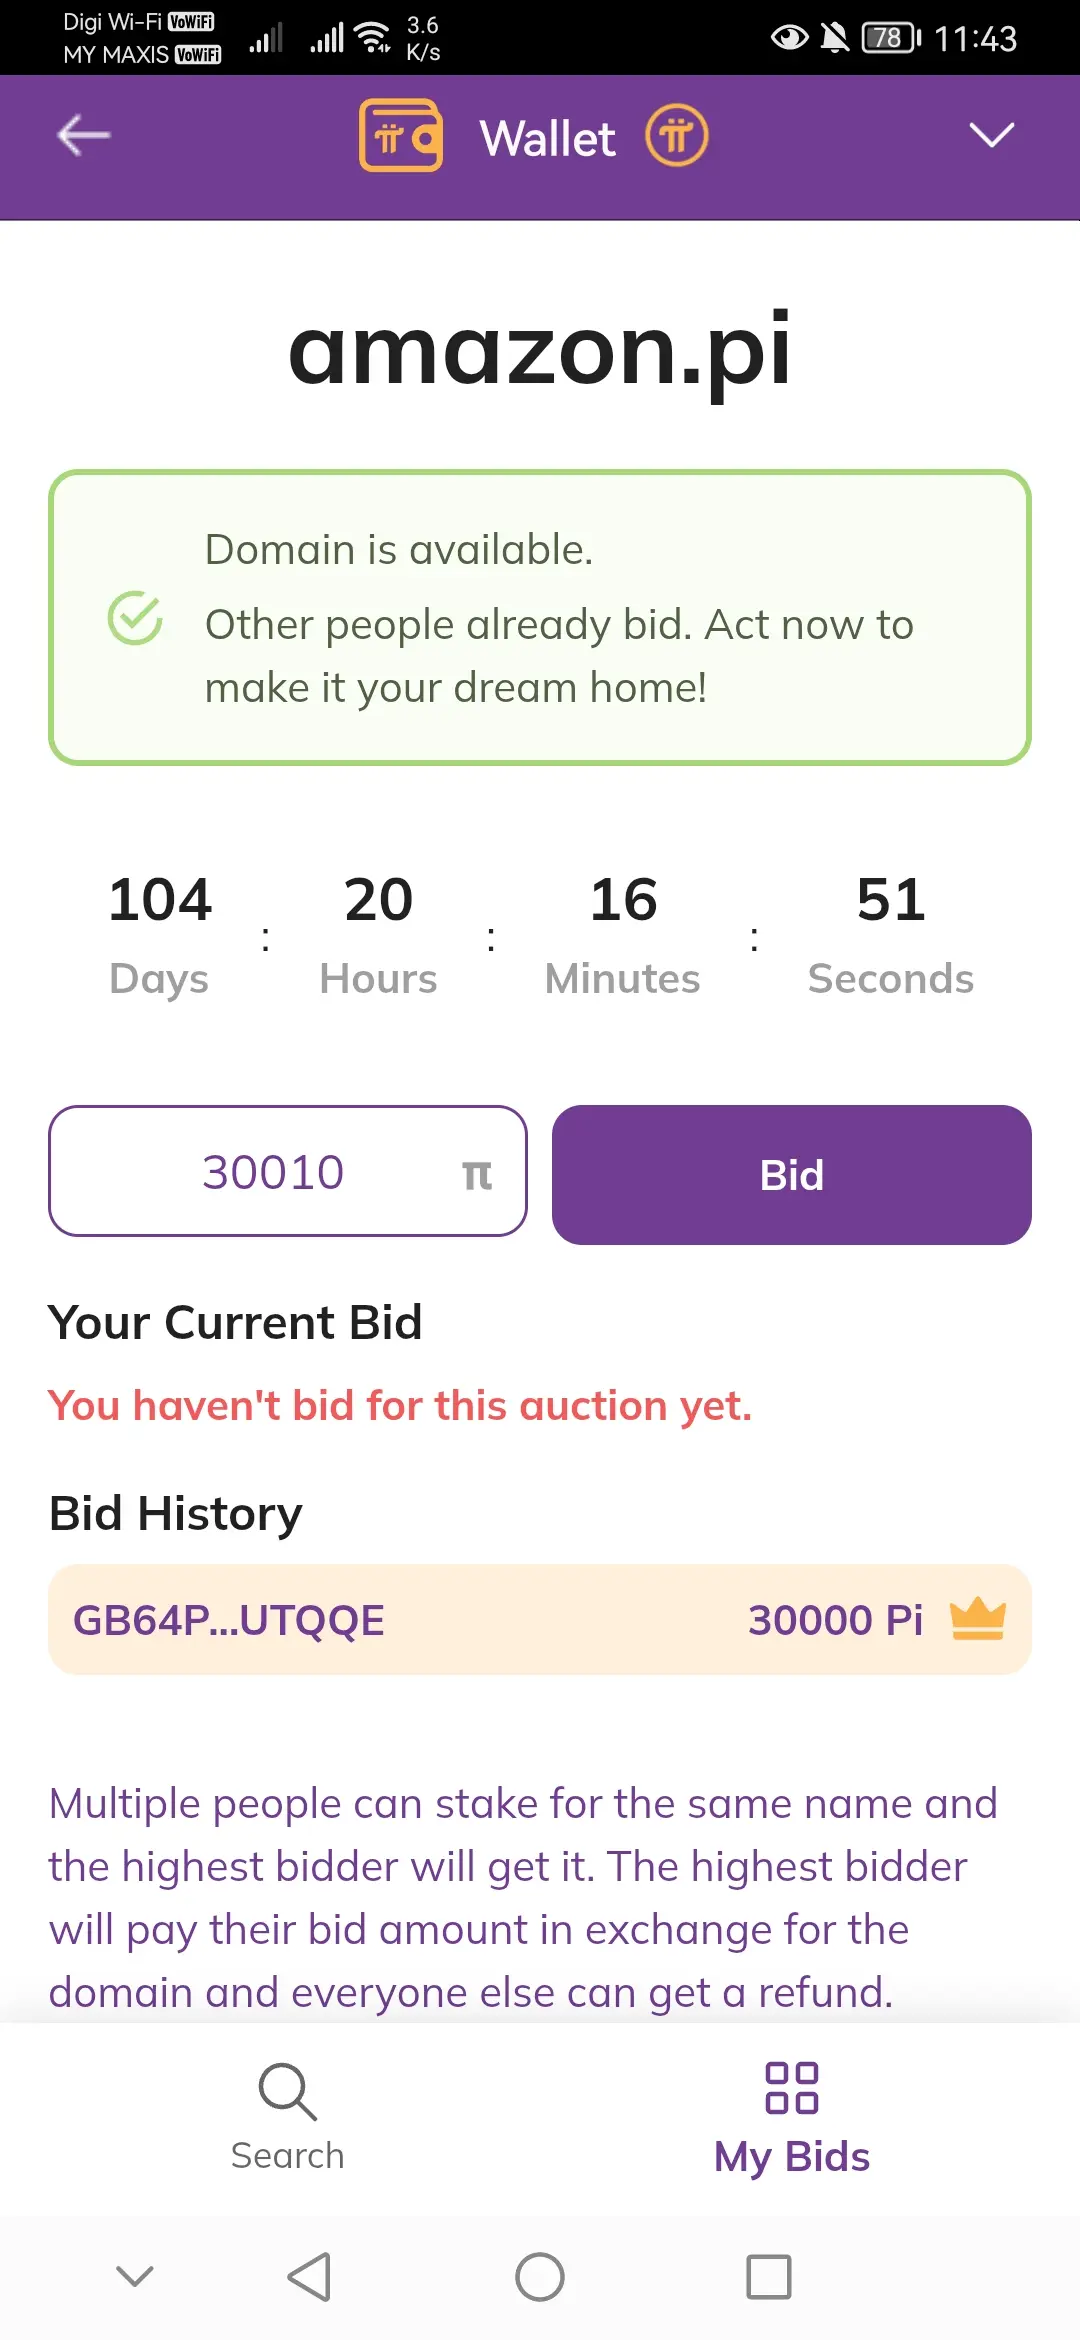The width and height of the screenshot is (1080, 2340).
Task: Switch to the Search tab
Action: pyautogui.click(x=288, y=2118)
